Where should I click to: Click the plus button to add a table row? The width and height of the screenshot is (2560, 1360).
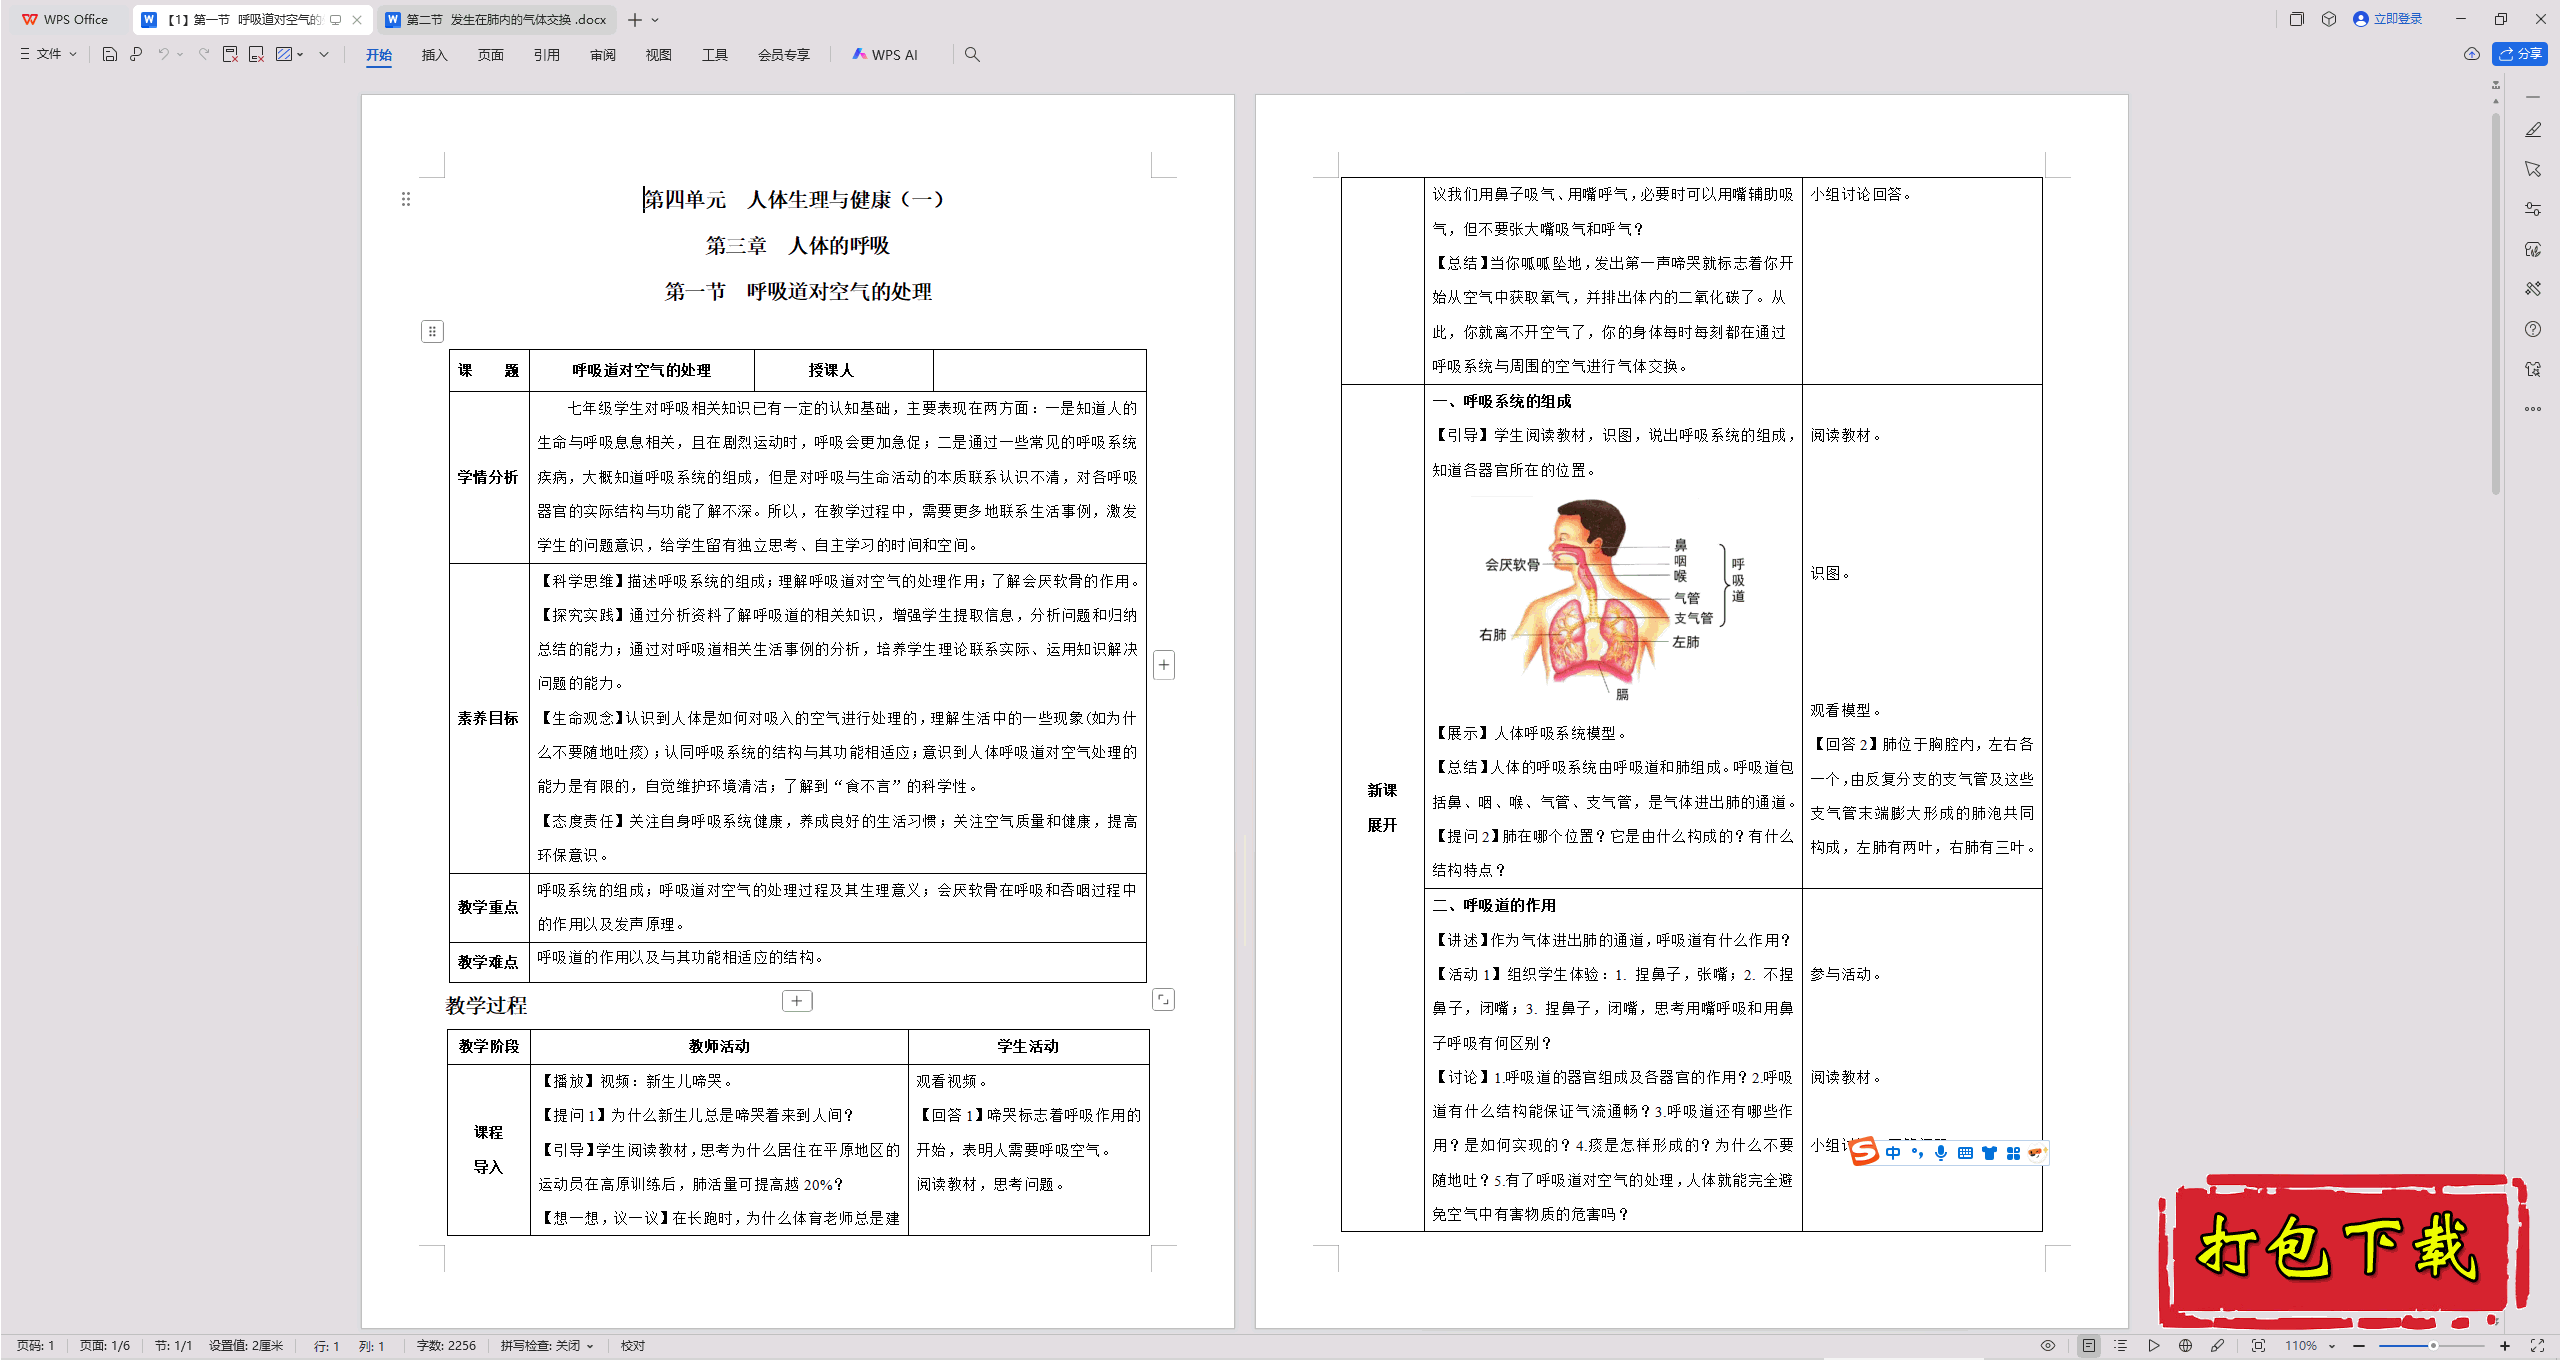point(797,1001)
